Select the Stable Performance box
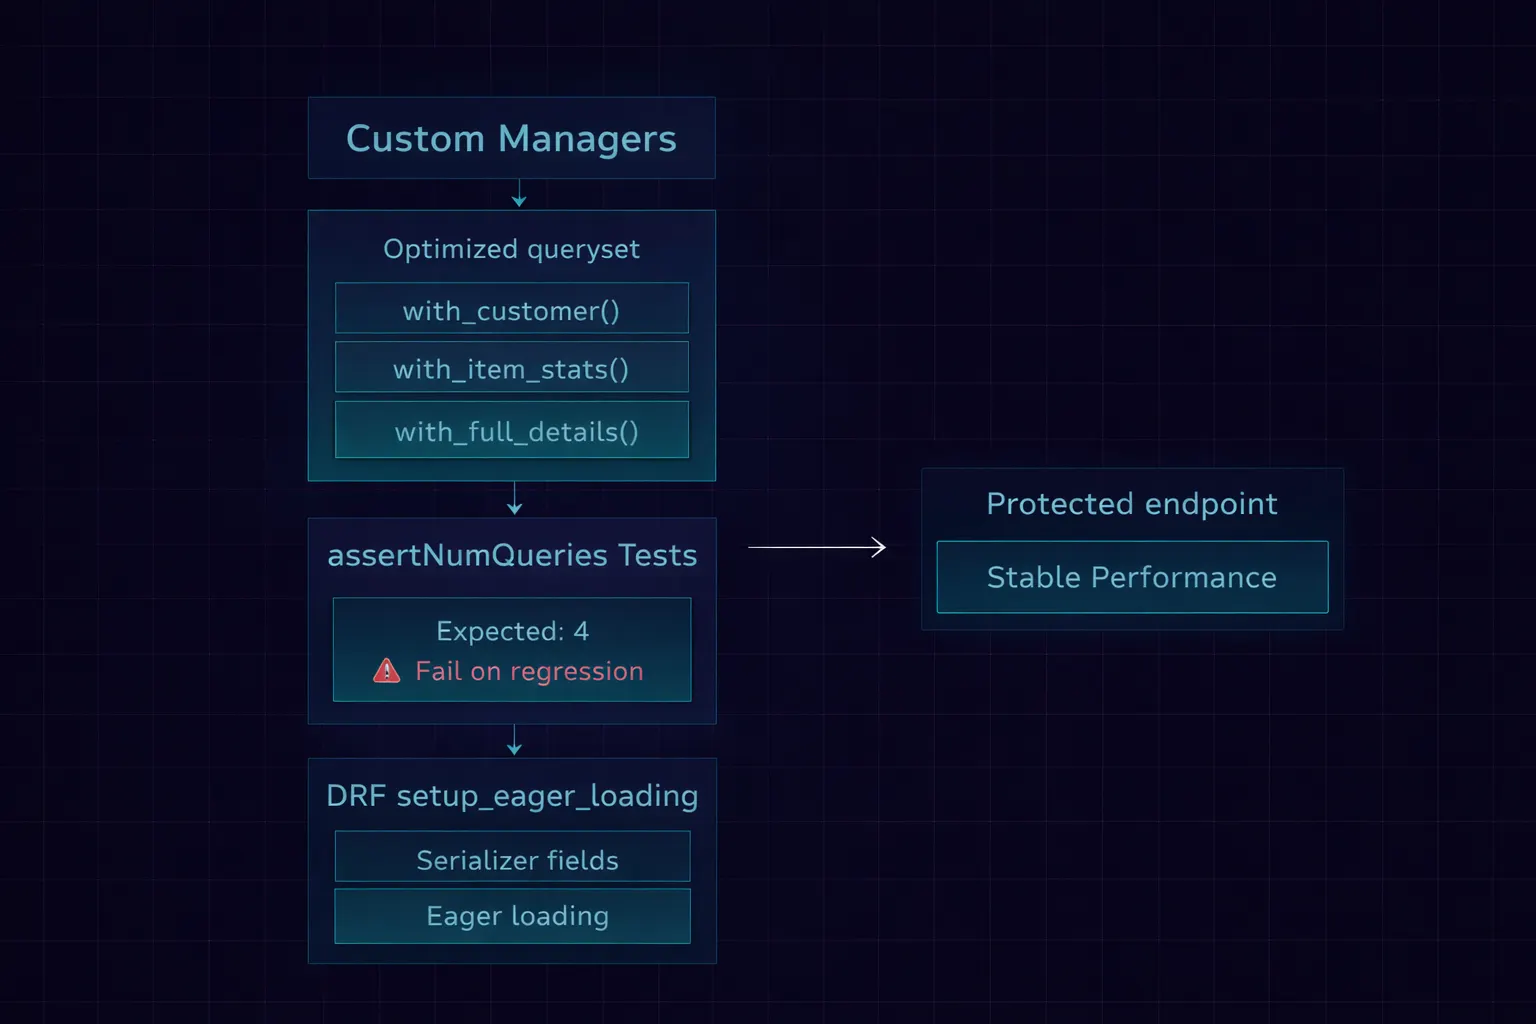Image resolution: width=1536 pixels, height=1024 pixels. pos(1131,577)
